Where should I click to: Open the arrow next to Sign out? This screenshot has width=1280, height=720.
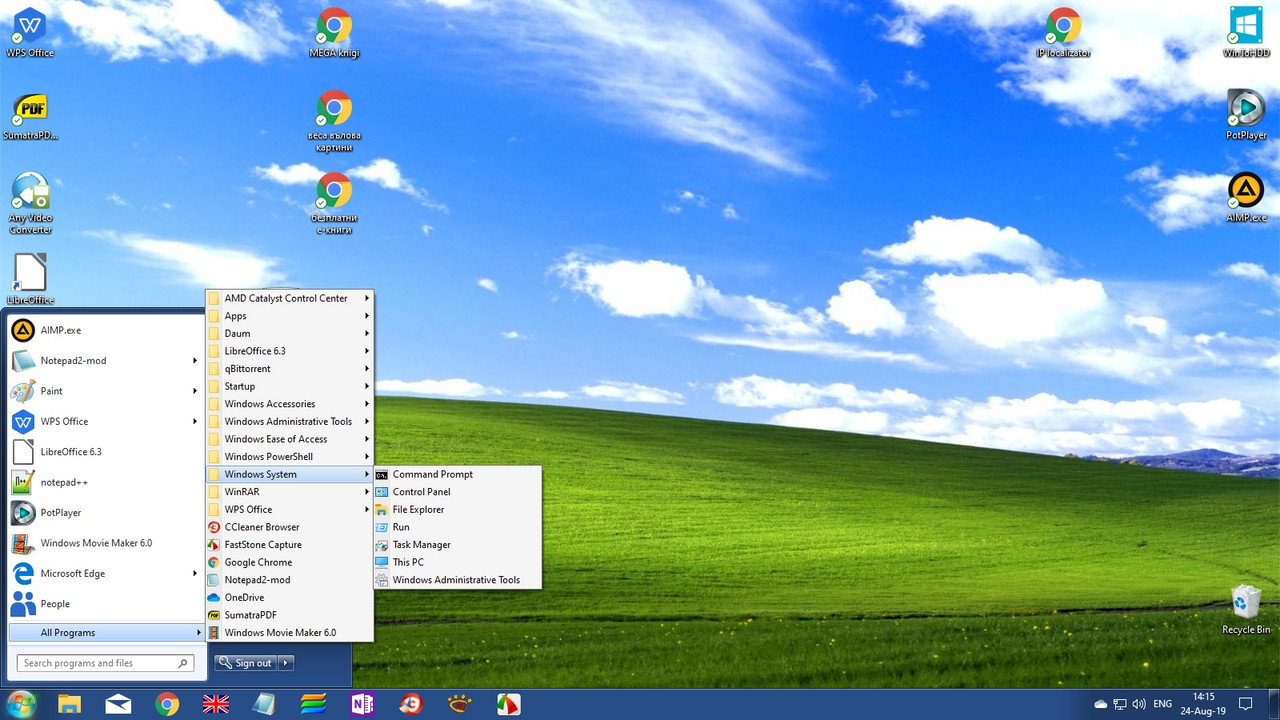coord(286,663)
